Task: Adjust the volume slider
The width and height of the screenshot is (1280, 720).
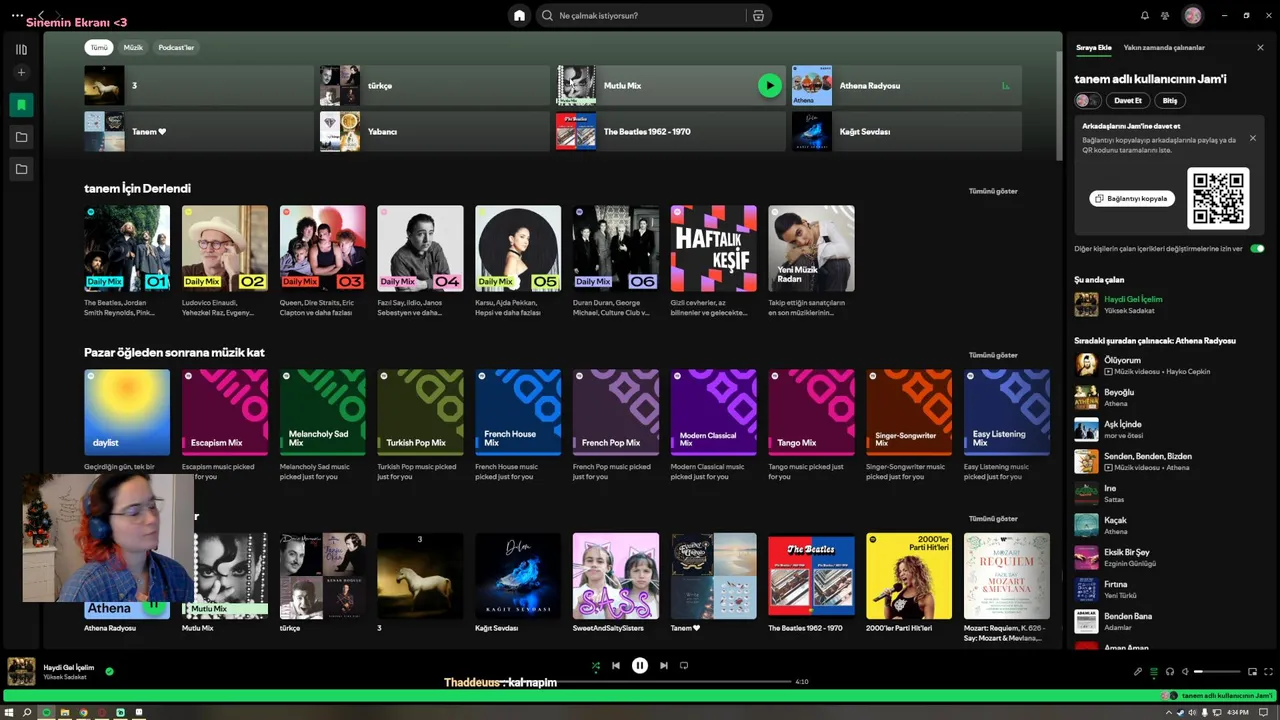Action: tap(1215, 672)
